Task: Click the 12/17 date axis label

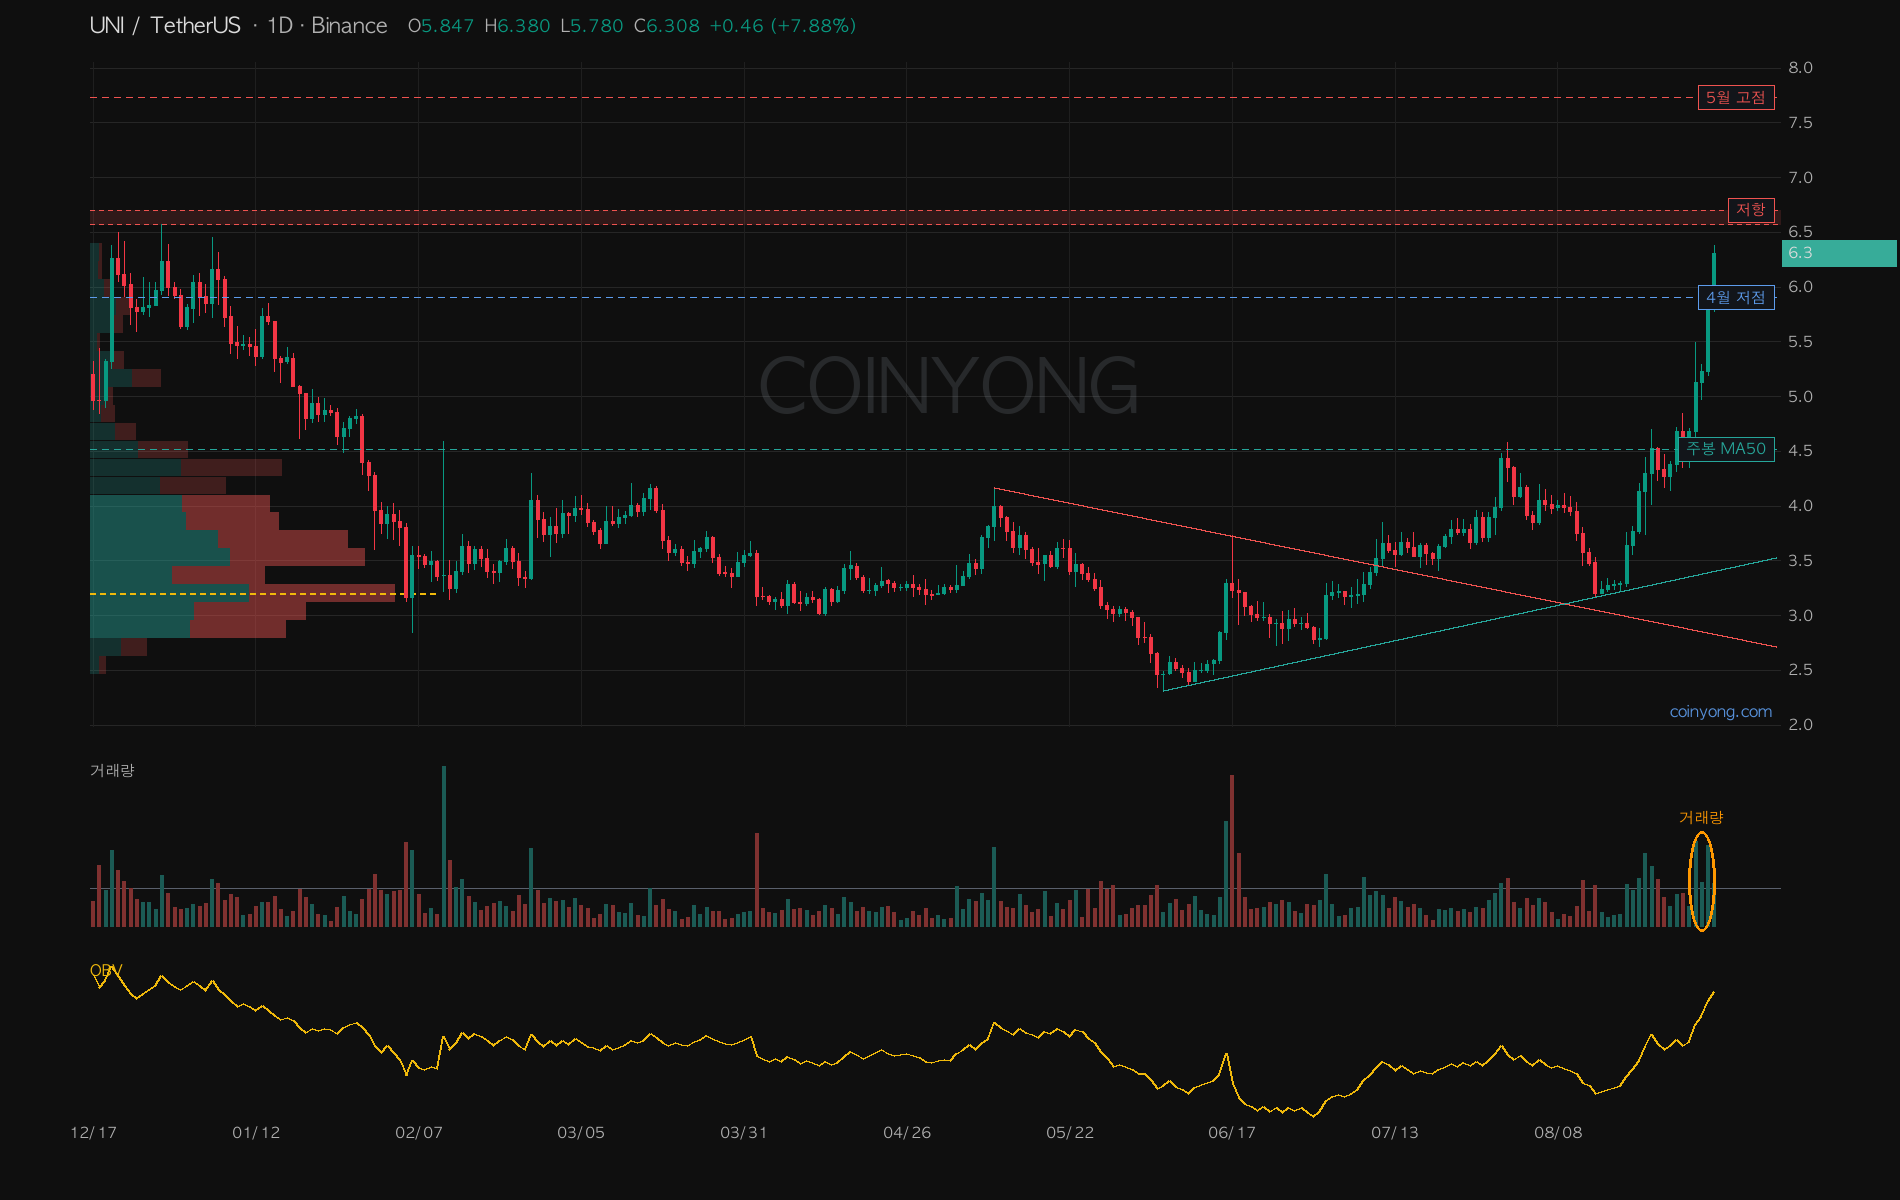Action: (x=93, y=1133)
